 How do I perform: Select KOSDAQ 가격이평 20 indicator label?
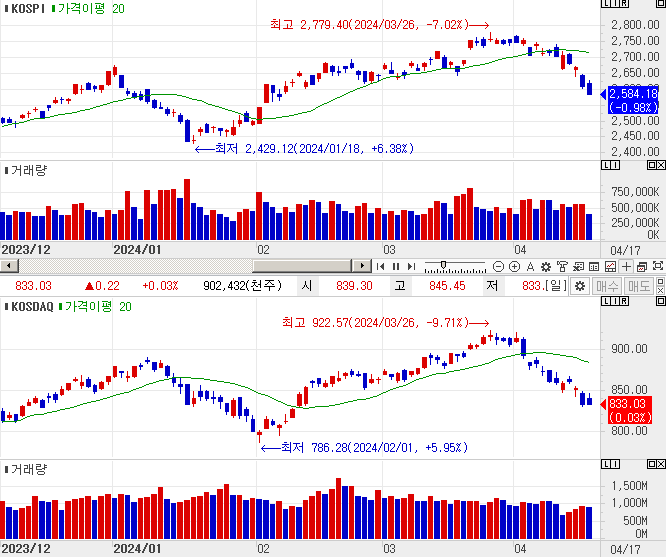click(95, 306)
